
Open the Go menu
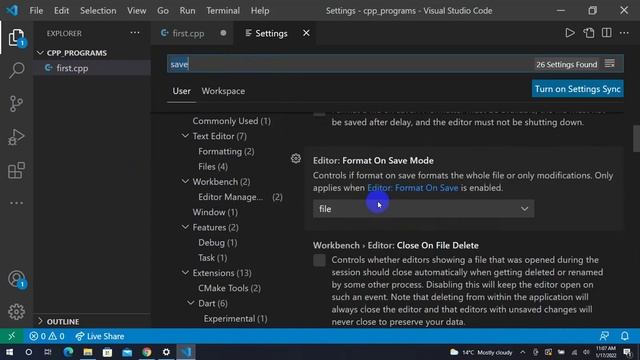(162, 11)
